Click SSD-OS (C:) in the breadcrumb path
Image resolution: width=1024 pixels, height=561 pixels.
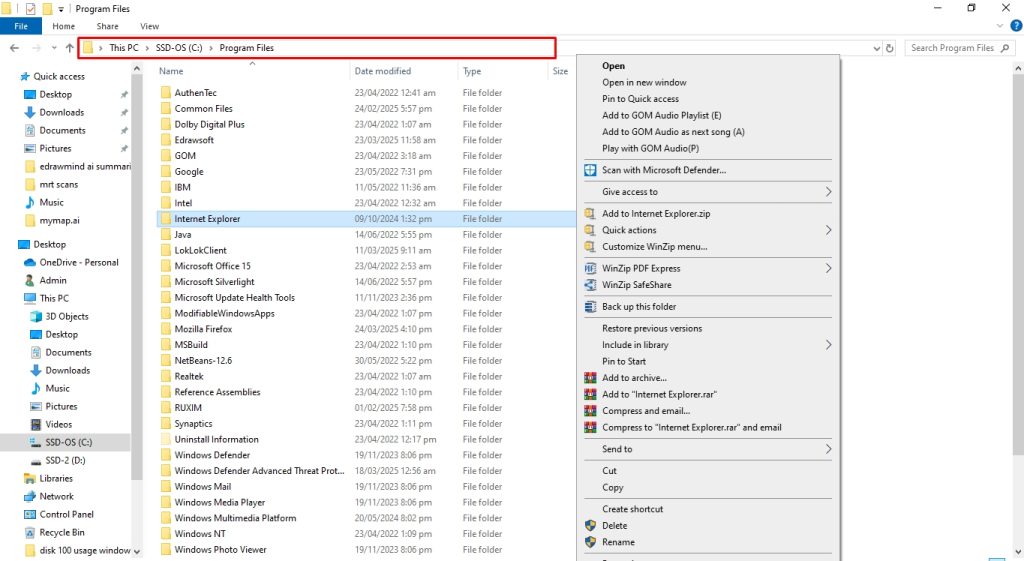pyautogui.click(x=179, y=48)
